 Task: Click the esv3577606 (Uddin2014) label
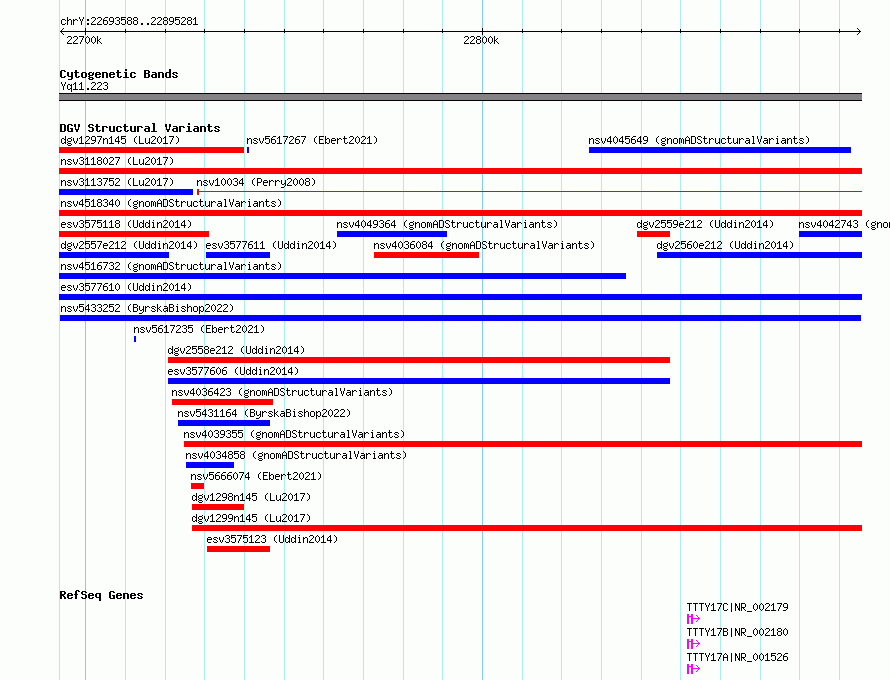click(233, 371)
